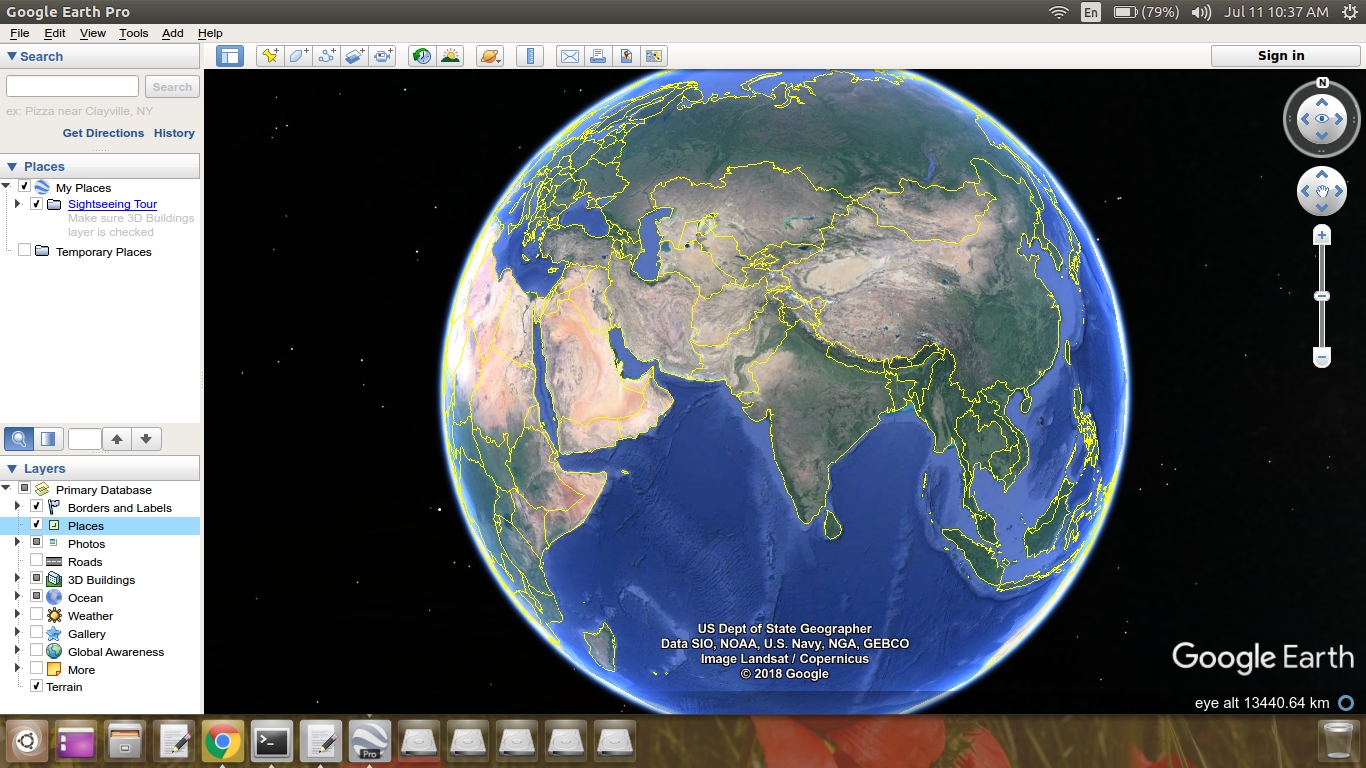The width and height of the screenshot is (1366, 768).
Task: Enable the Weather layer checkbox
Action: (37, 615)
